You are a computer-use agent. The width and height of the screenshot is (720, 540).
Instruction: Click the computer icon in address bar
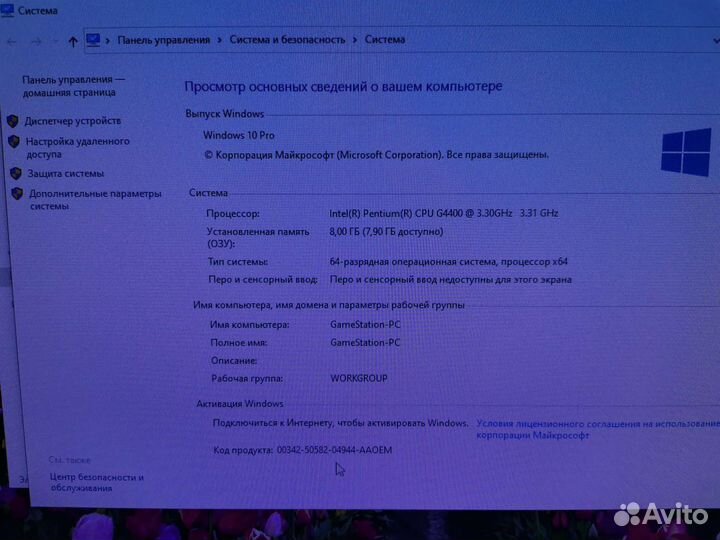93,40
